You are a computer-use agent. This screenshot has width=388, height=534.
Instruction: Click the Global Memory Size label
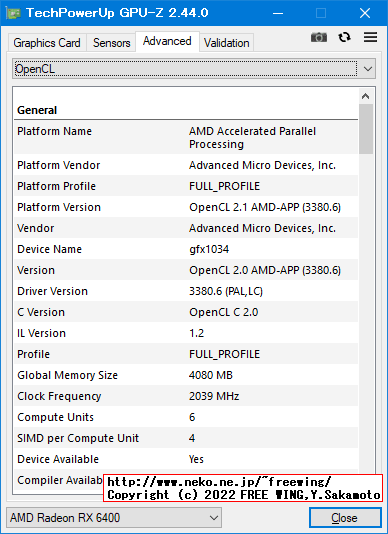[67, 375]
